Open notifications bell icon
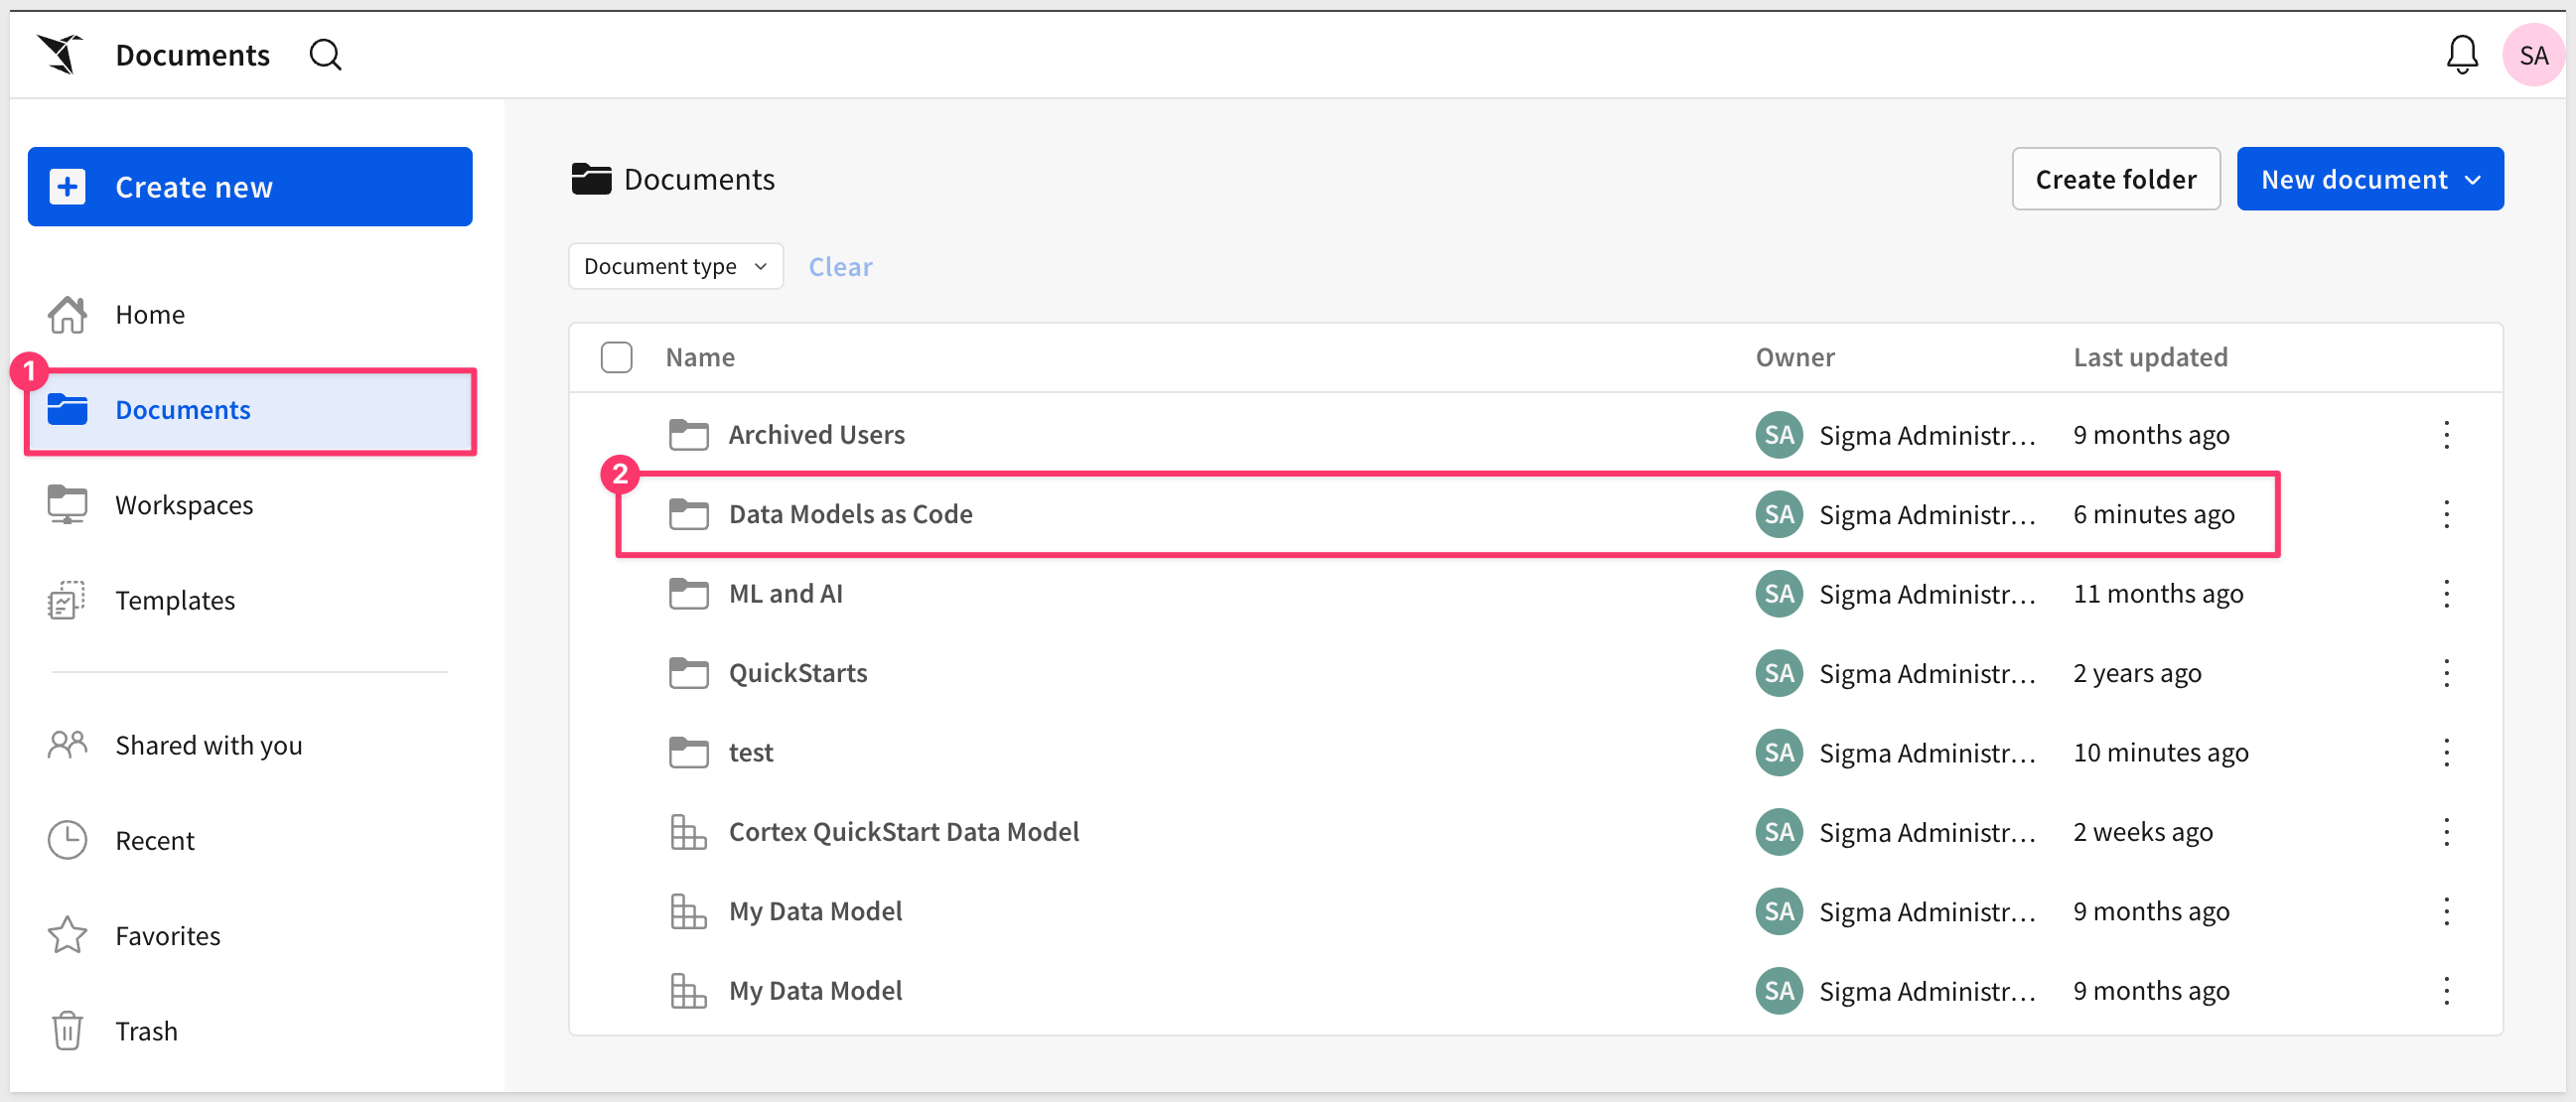2576x1102 pixels. point(2461,55)
